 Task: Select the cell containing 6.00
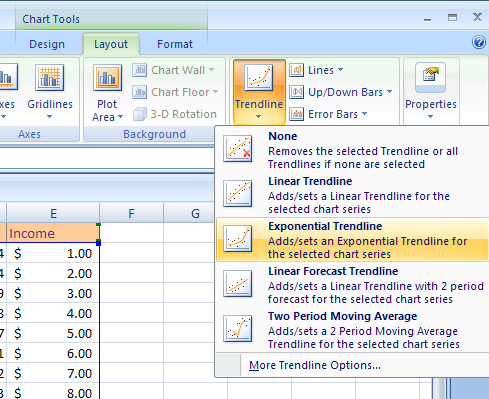point(53,353)
